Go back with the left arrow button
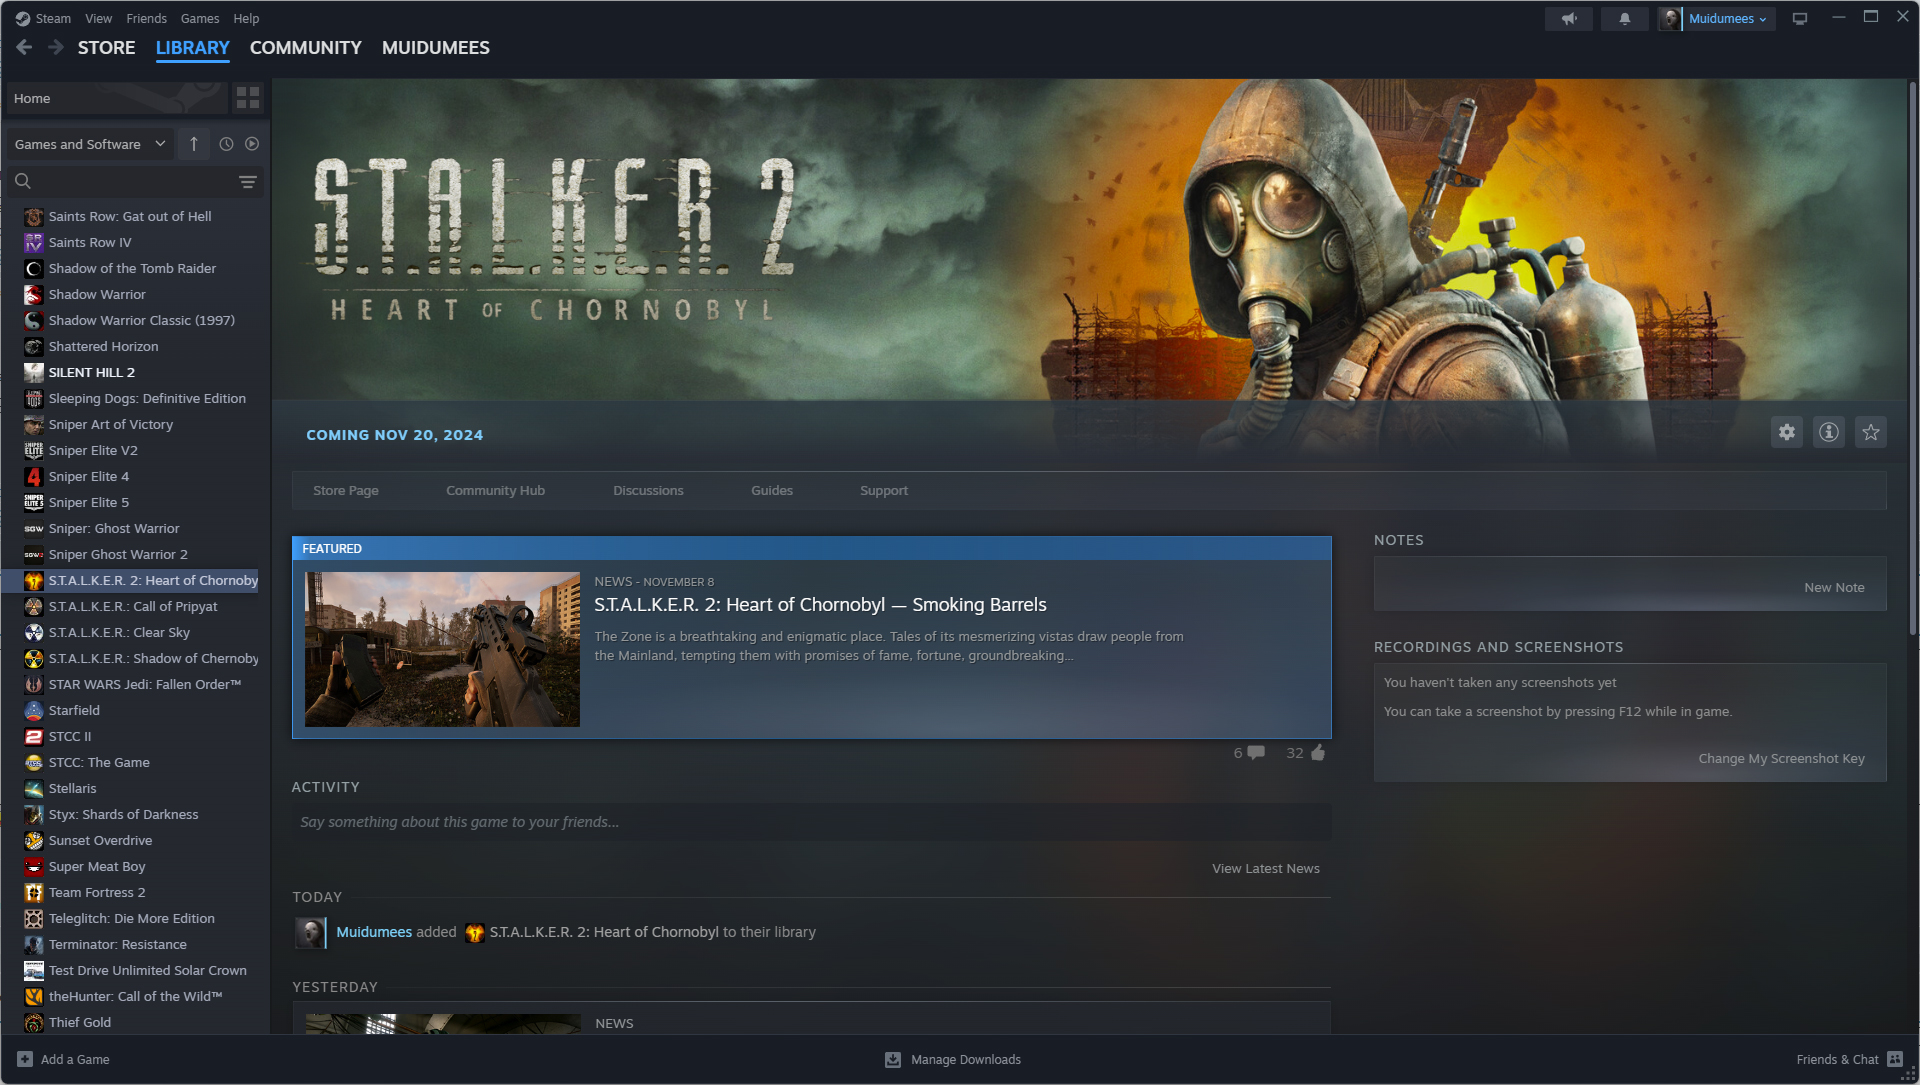This screenshot has height=1085, width=1920. [24, 47]
